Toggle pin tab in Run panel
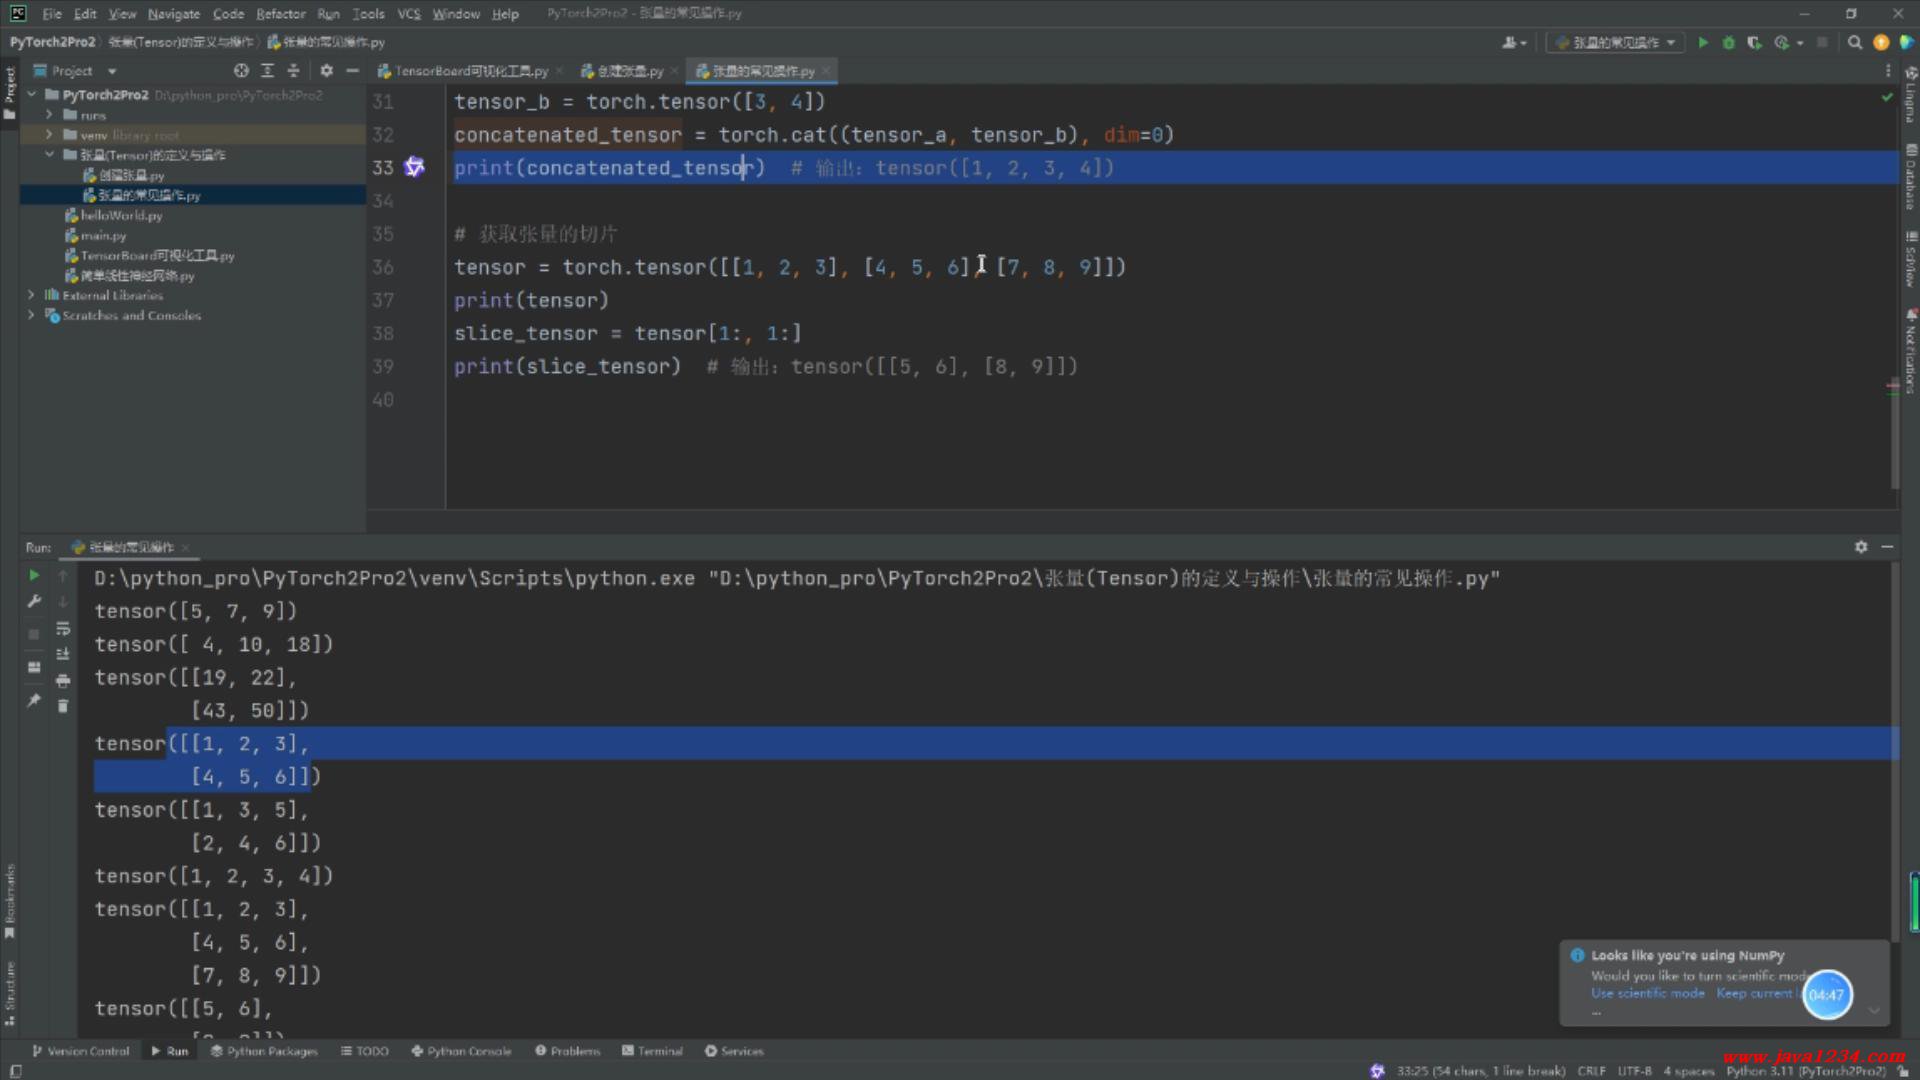This screenshot has height=1080, width=1920. coord(34,700)
